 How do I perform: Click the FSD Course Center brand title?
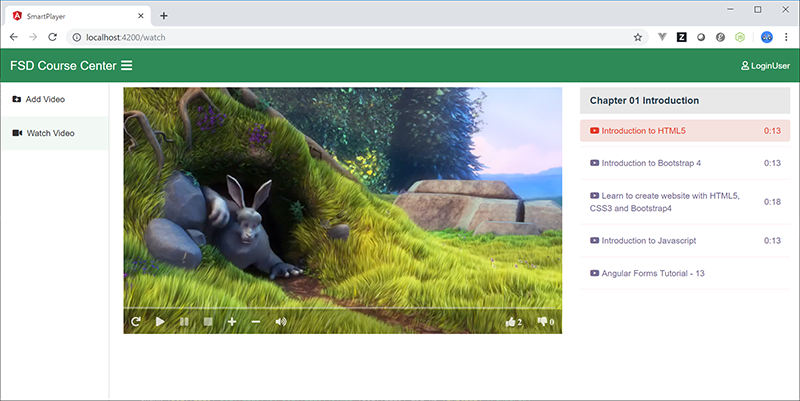(x=63, y=66)
